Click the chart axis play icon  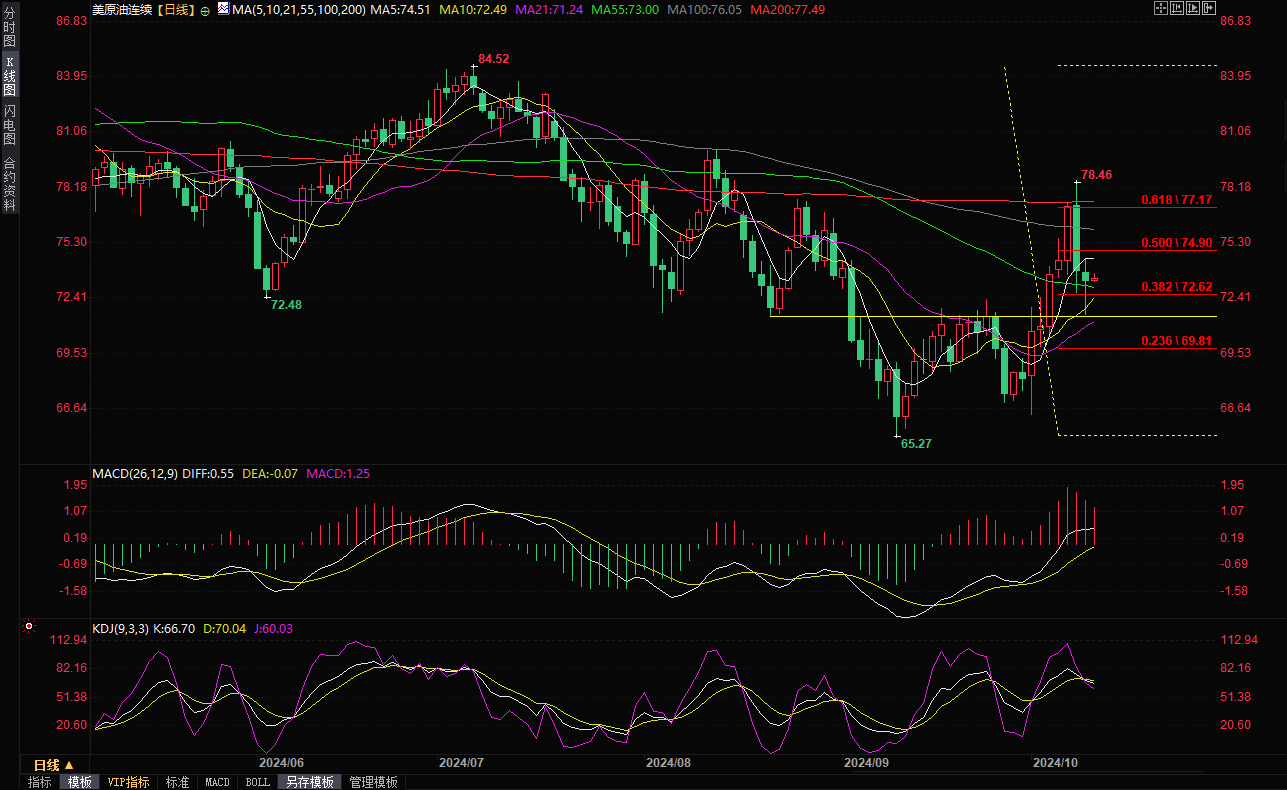pos(1192,8)
